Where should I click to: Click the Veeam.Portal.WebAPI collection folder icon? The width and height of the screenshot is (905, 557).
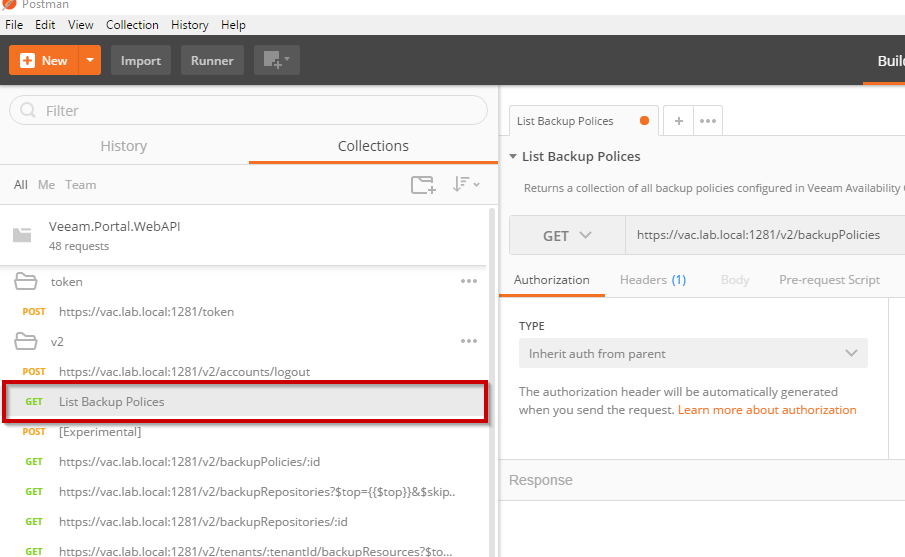22,235
